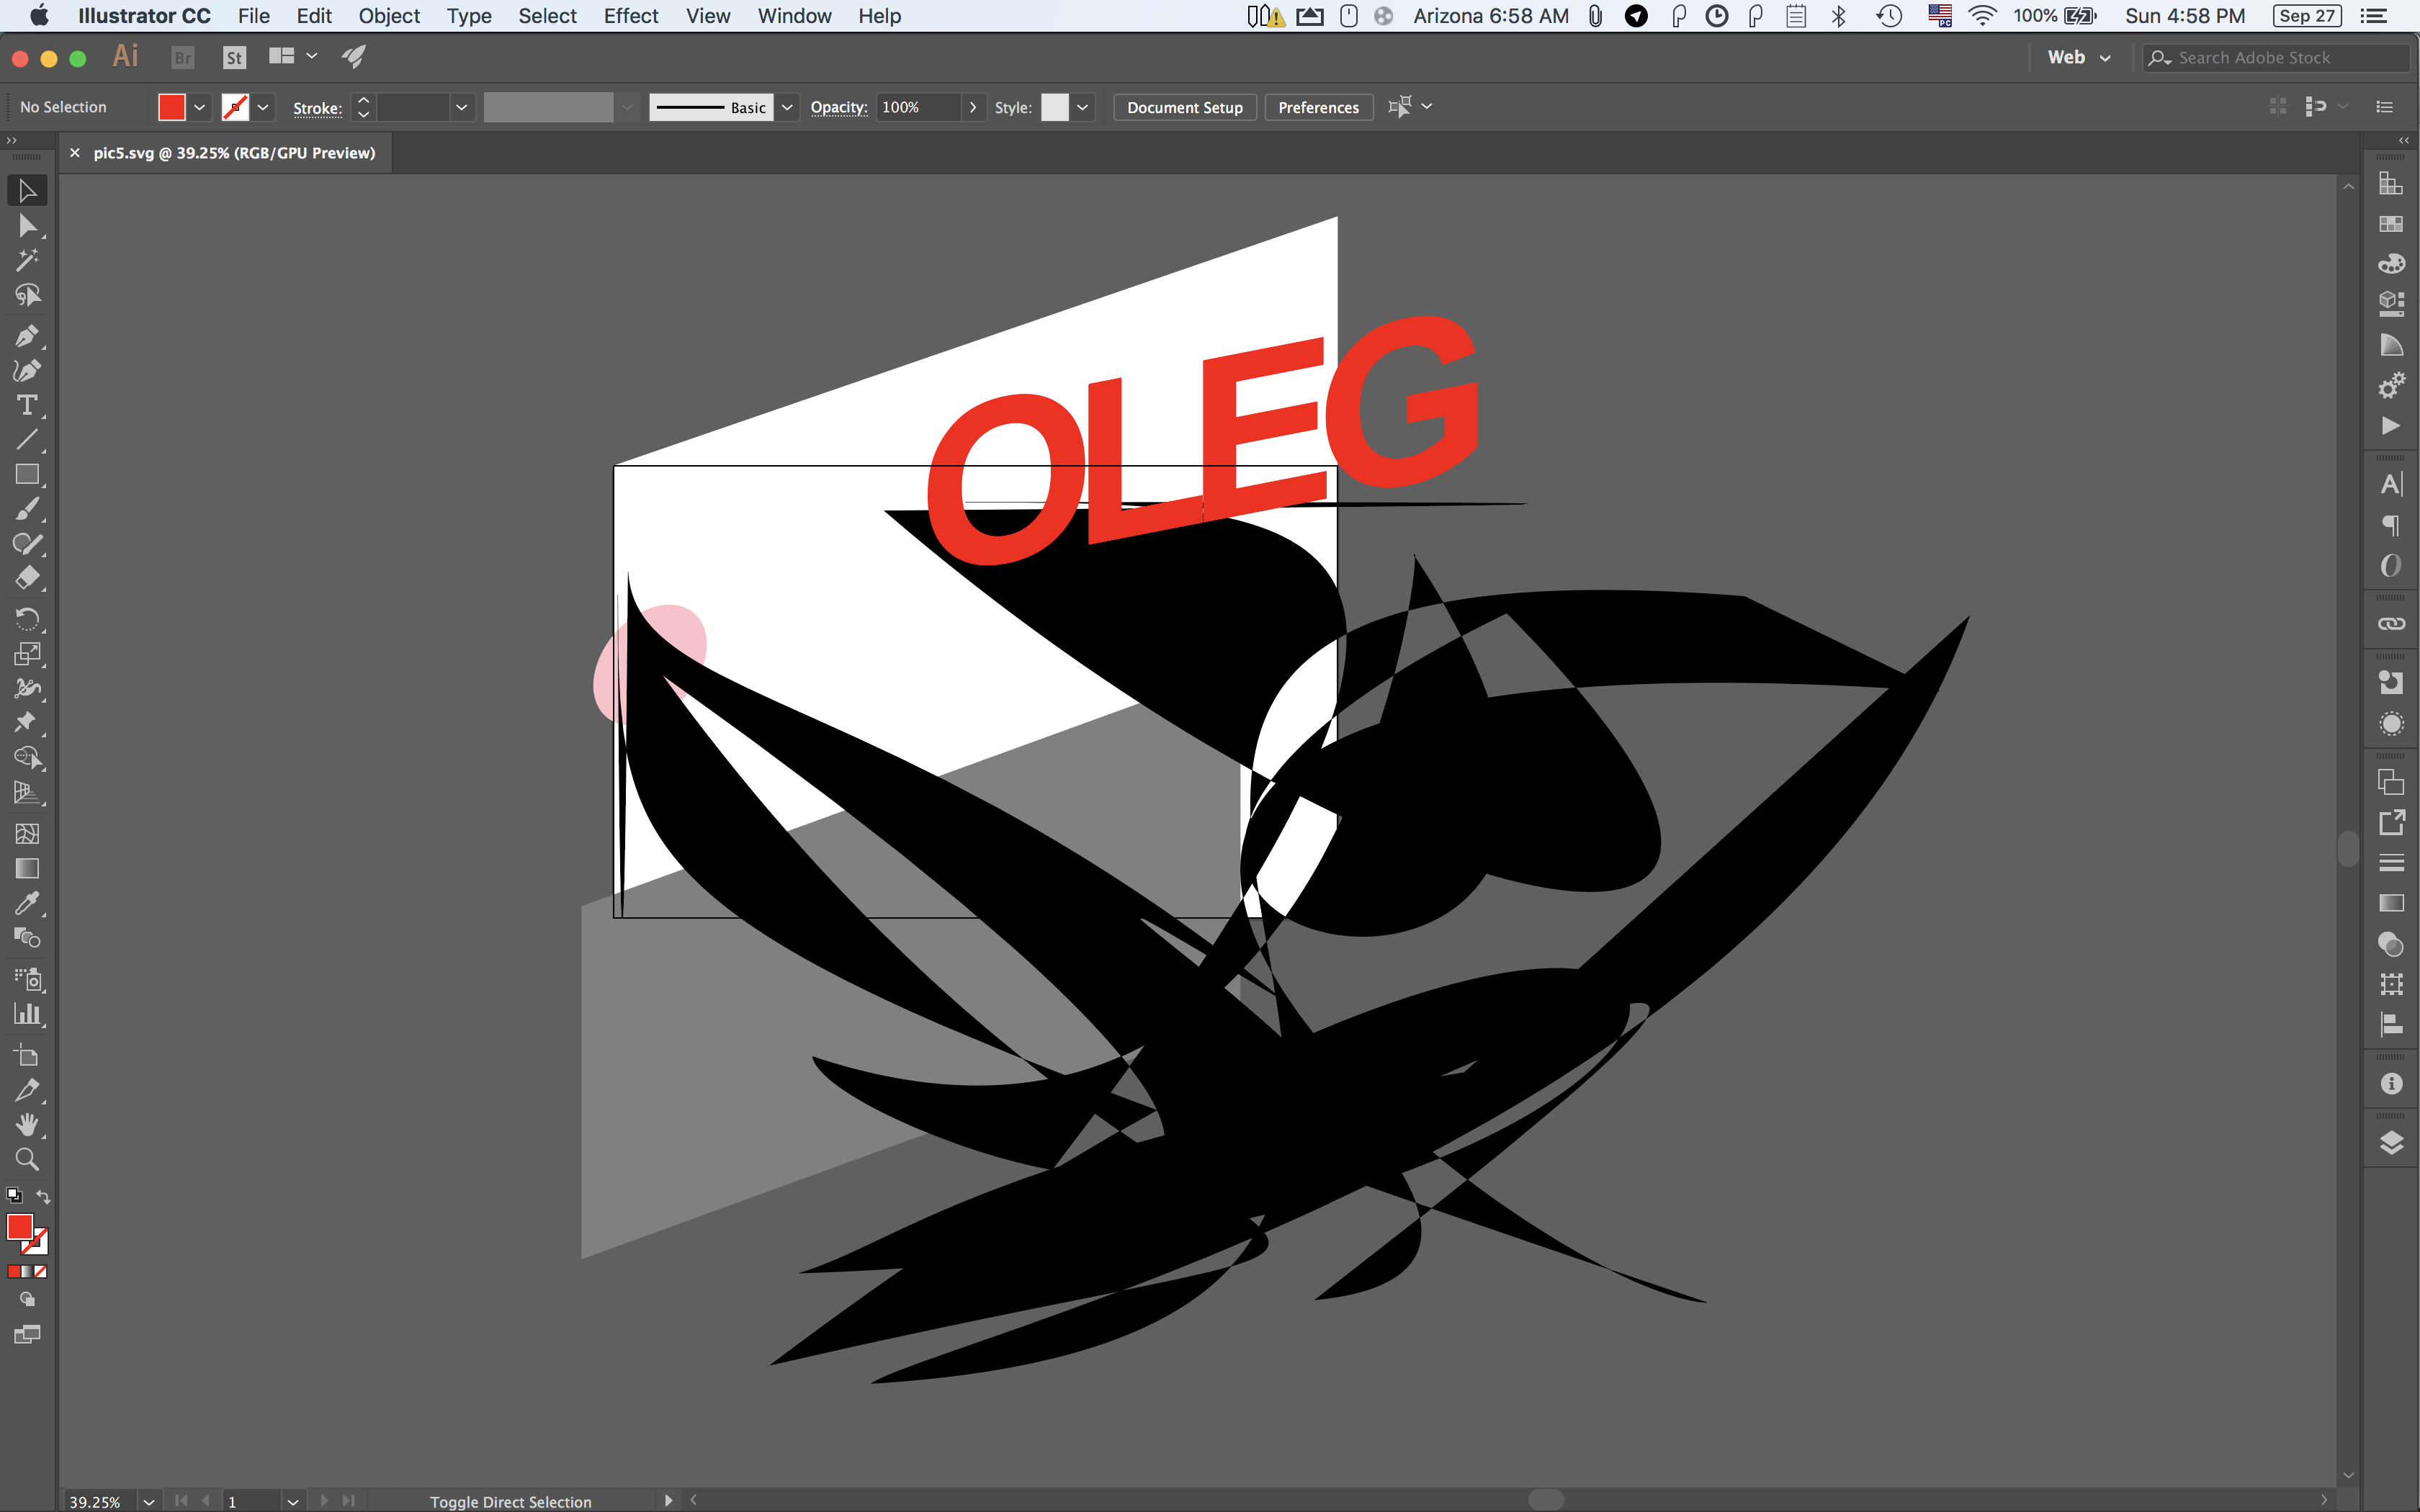Click the Preferences button
This screenshot has width=2420, height=1512.
click(1318, 107)
